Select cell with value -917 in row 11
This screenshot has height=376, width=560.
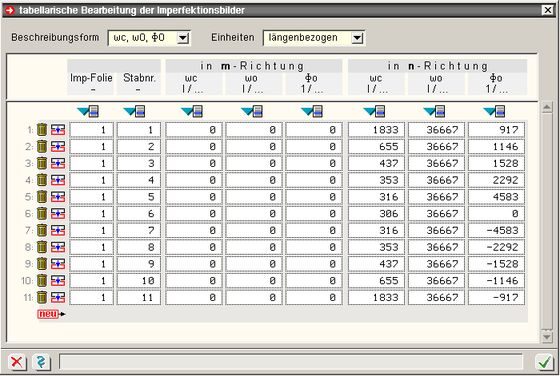tap(496, 297)
